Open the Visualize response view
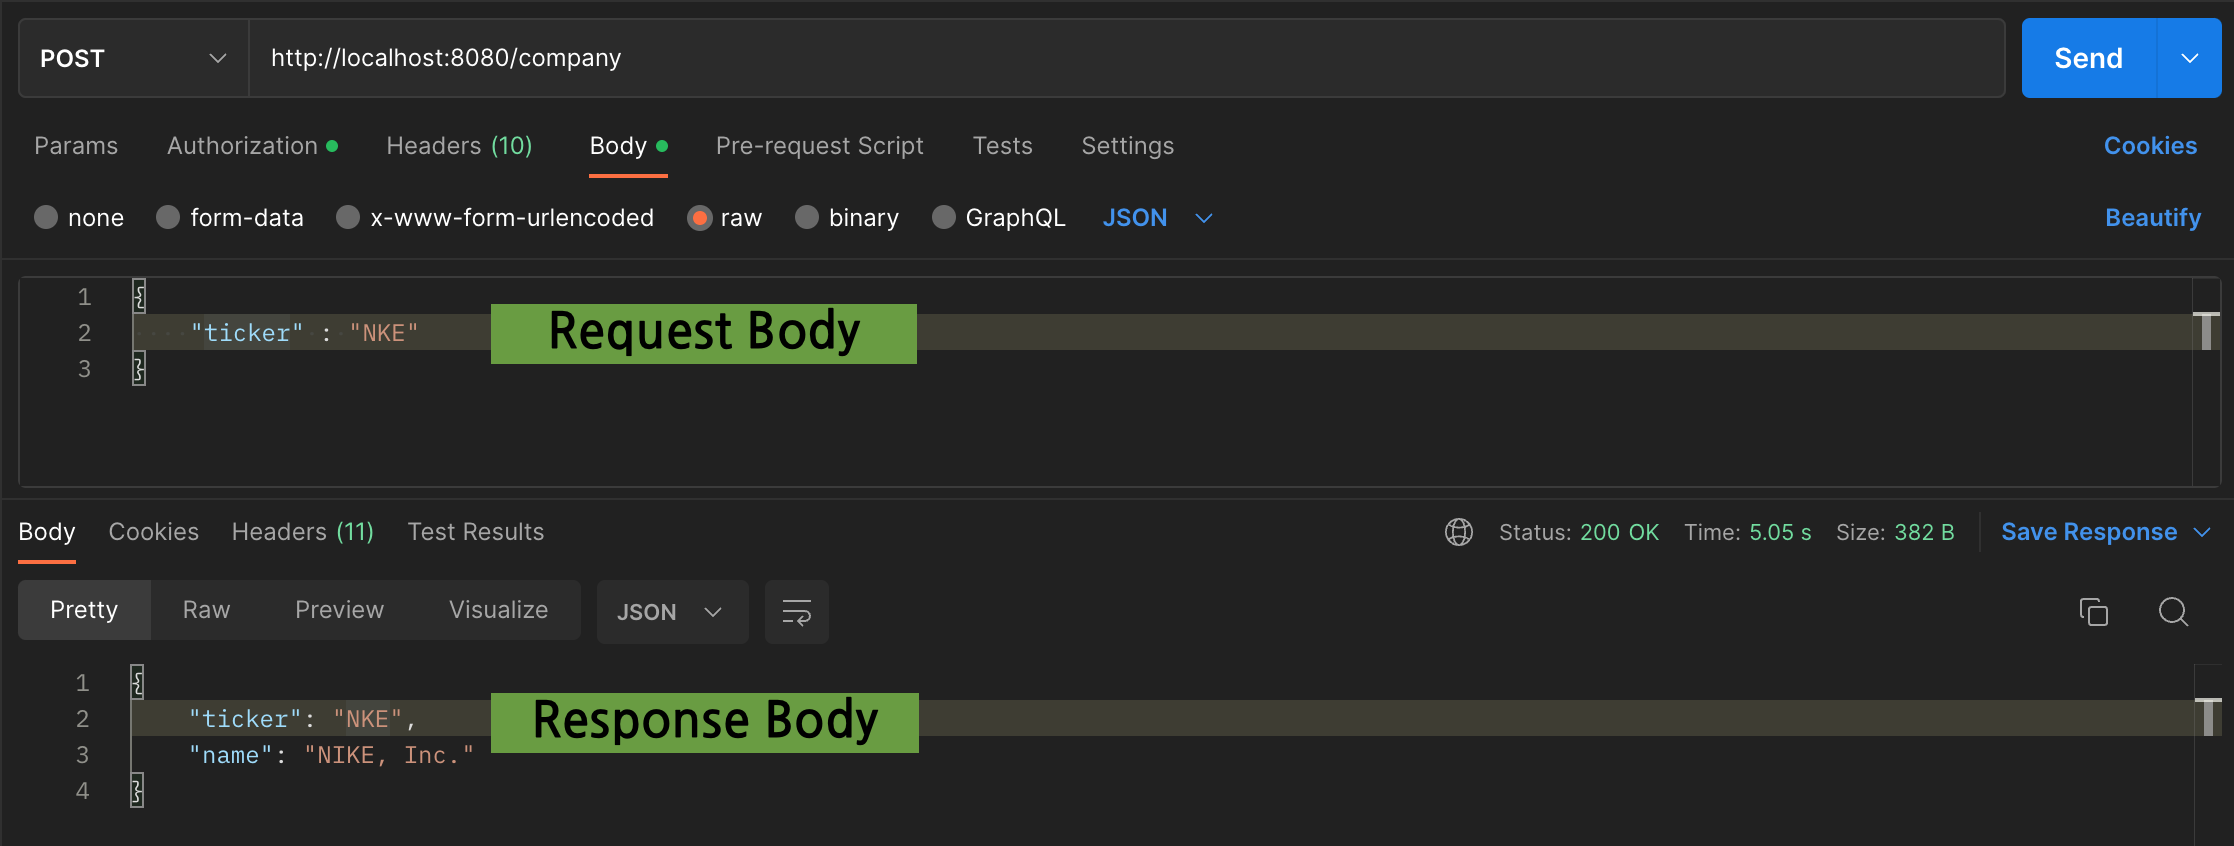The height and width of the screenshot is (846, 2234). click(498, 610)
